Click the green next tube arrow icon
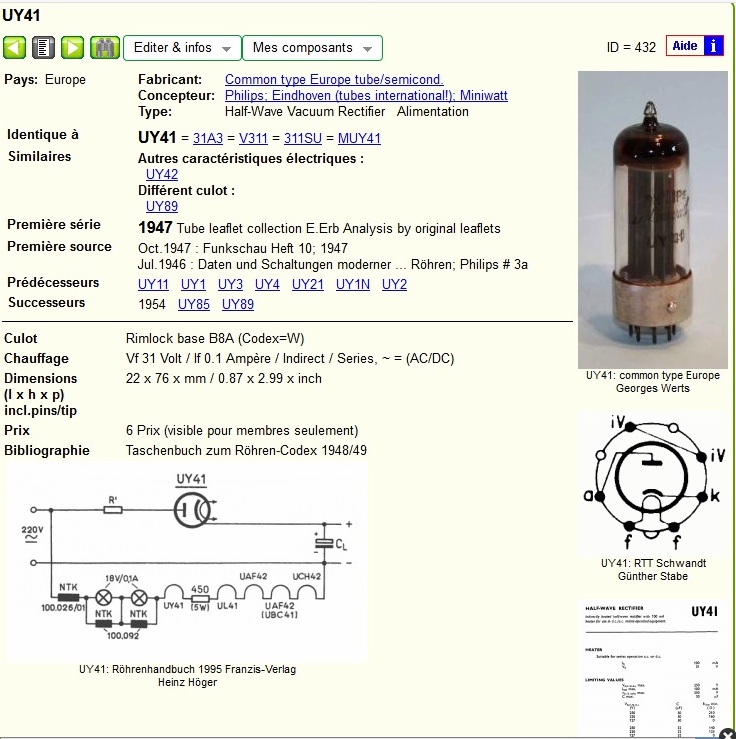736x739 pixels. pyautogui.click(x=72, y=47)
